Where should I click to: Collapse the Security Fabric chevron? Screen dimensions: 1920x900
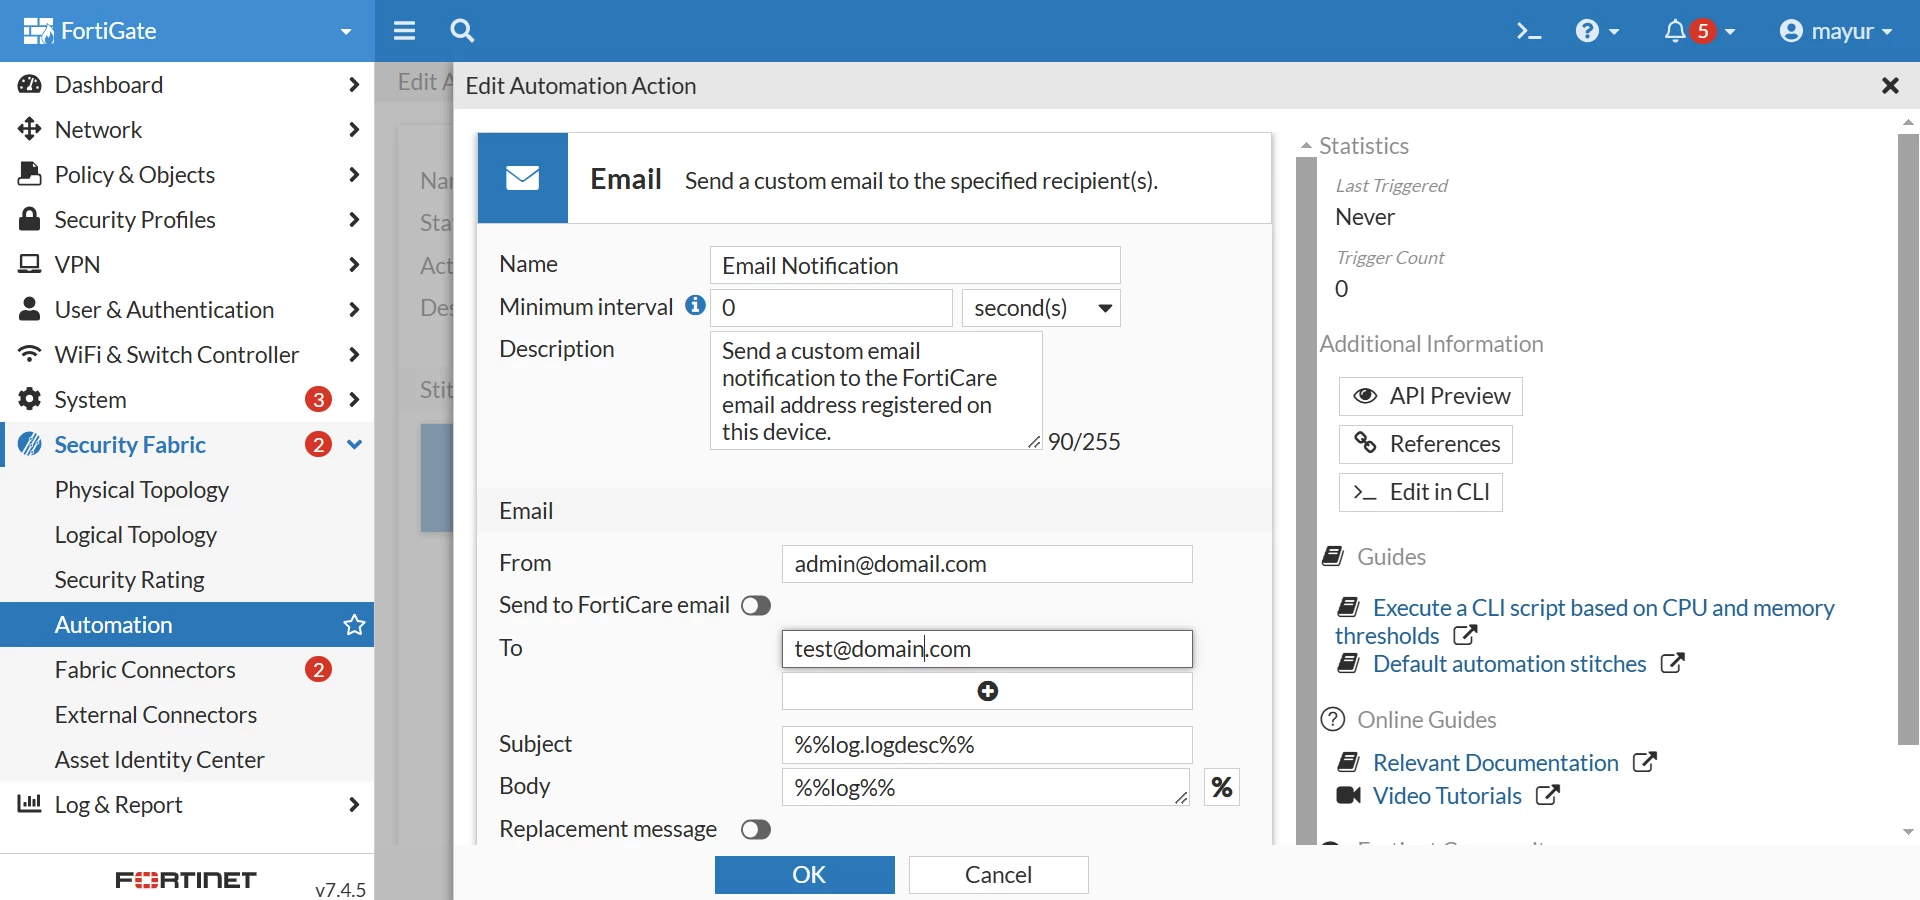pos(354,445)
